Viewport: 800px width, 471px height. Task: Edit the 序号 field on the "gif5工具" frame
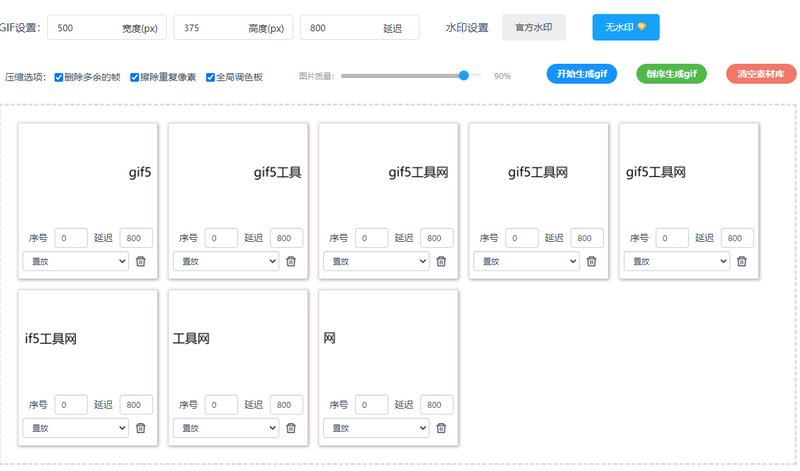tap(221, 238)
